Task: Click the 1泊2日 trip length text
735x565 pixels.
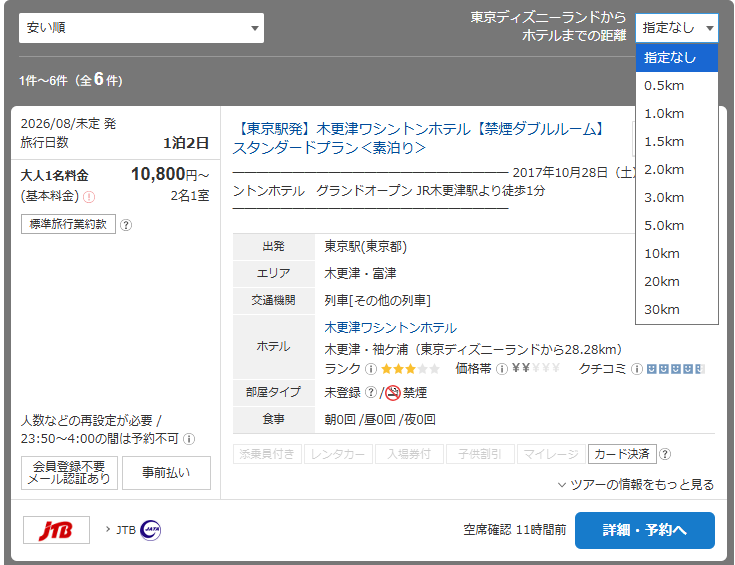Action: click(186, 143)
